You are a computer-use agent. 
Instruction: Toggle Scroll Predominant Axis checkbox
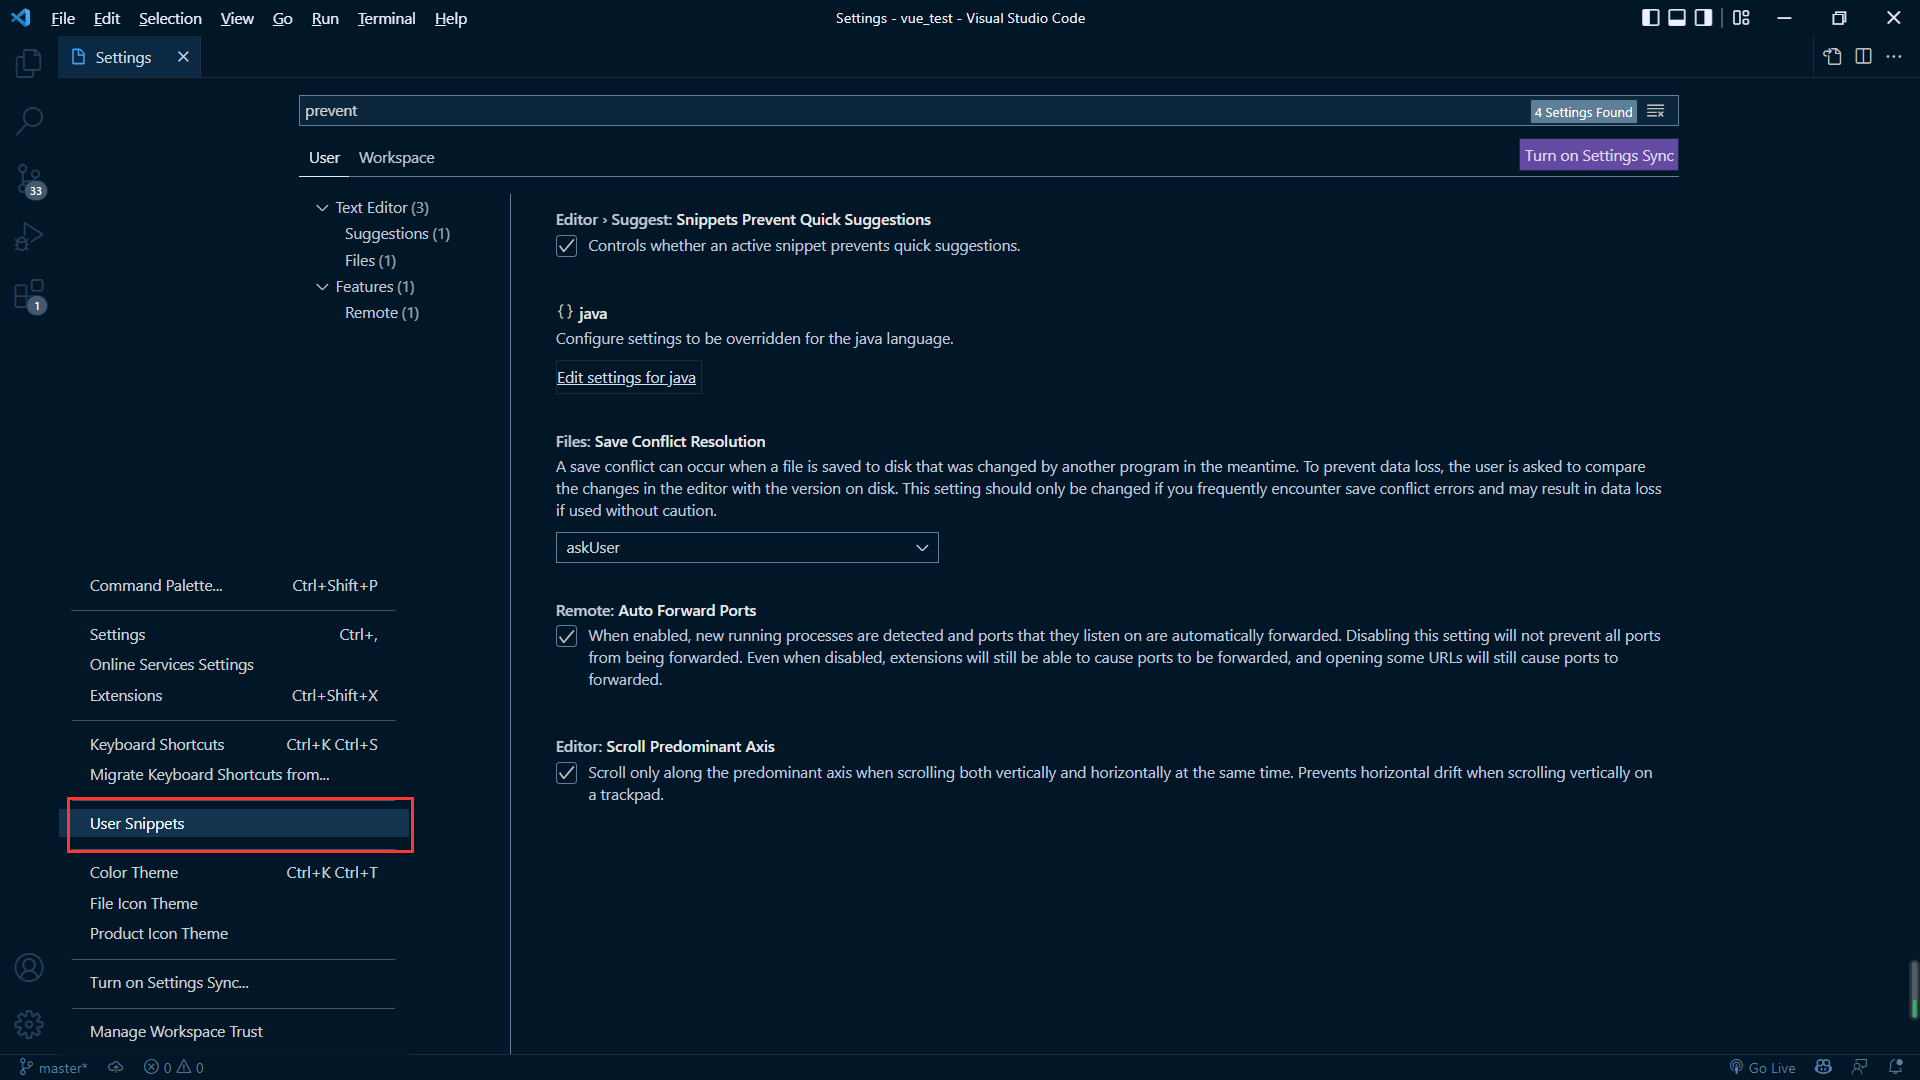566,773
